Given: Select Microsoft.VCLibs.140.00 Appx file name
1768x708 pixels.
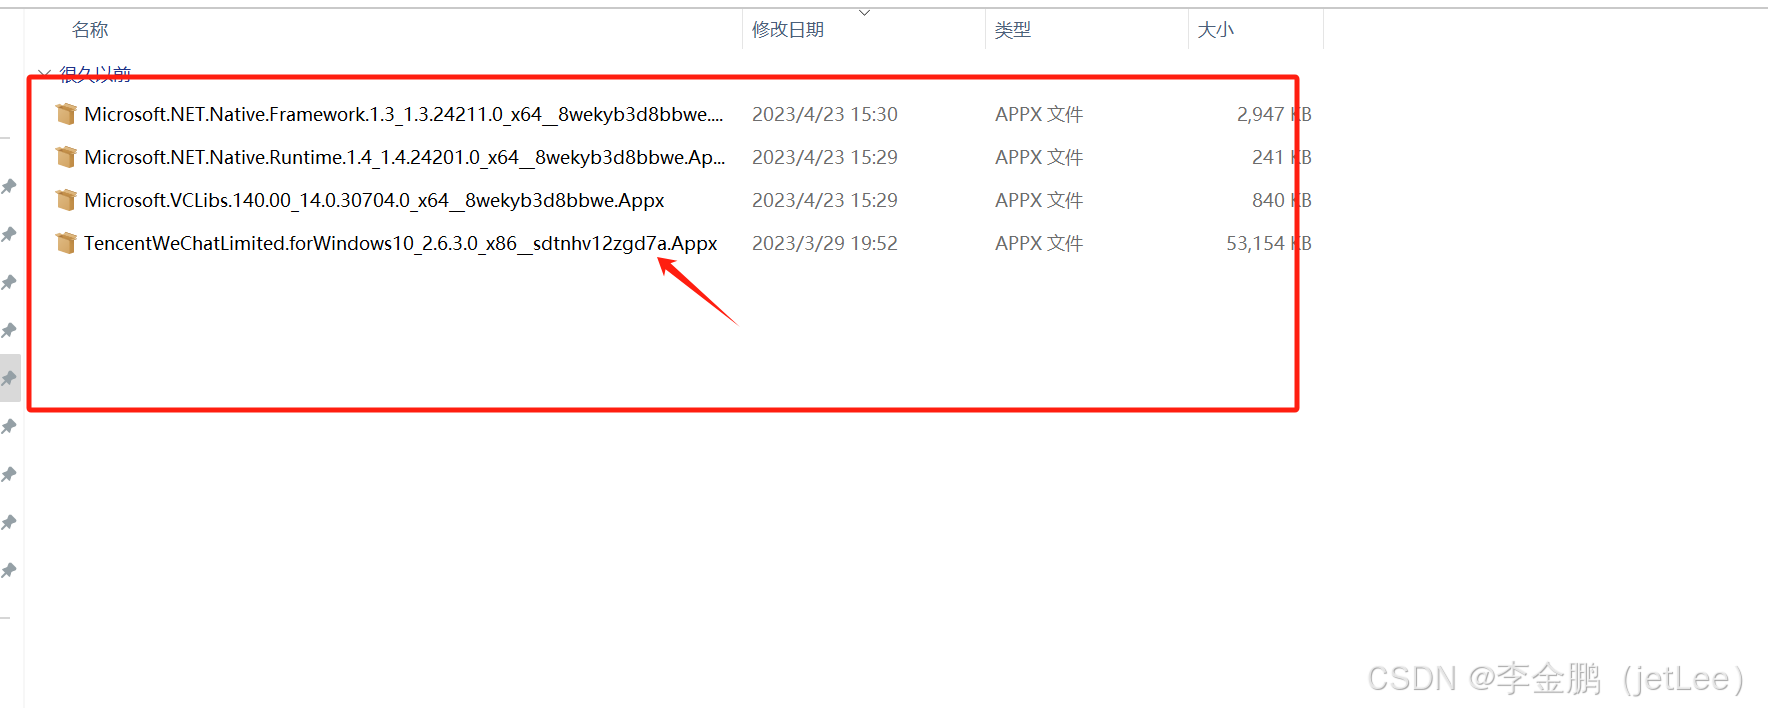Looking at the screenshot, I should pyautogui.click(x=374, y=200).
